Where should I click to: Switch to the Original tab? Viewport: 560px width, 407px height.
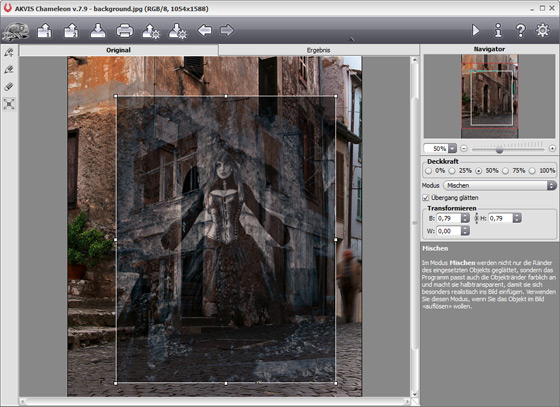pyautogui.click(x=119, y=50)
